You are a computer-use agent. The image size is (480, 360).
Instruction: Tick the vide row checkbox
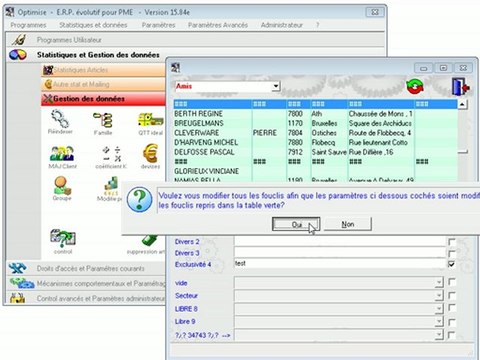point(452,282)
